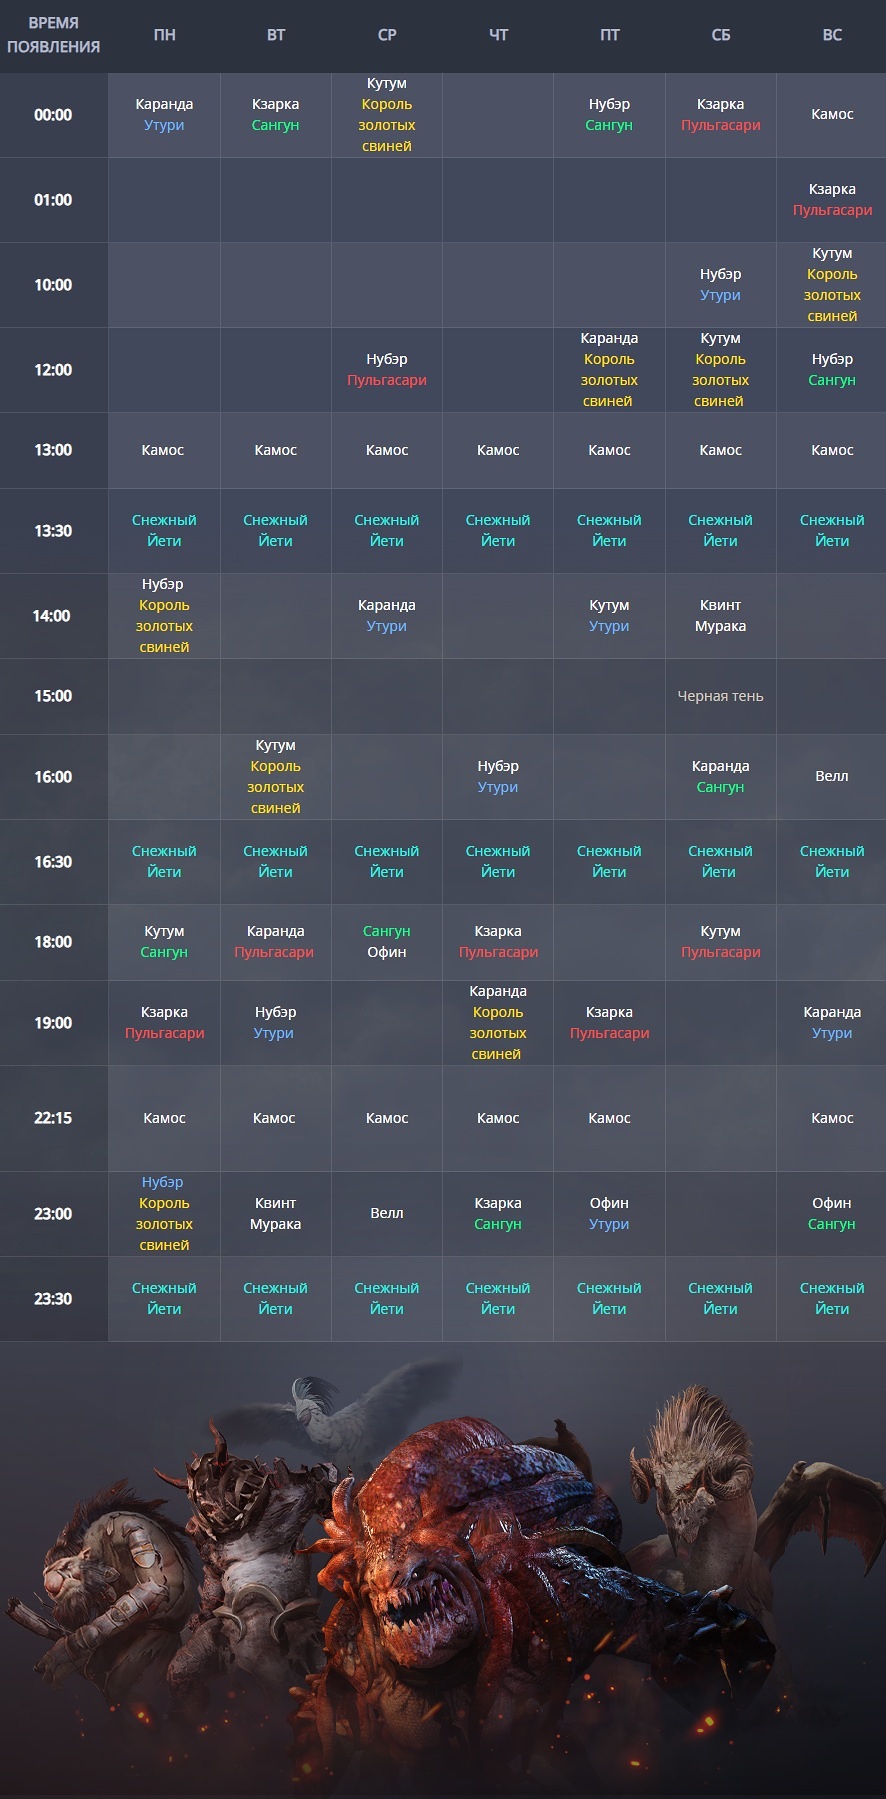
Task: Click "Велл" in the 16:00 row
Action: [831, 776]
